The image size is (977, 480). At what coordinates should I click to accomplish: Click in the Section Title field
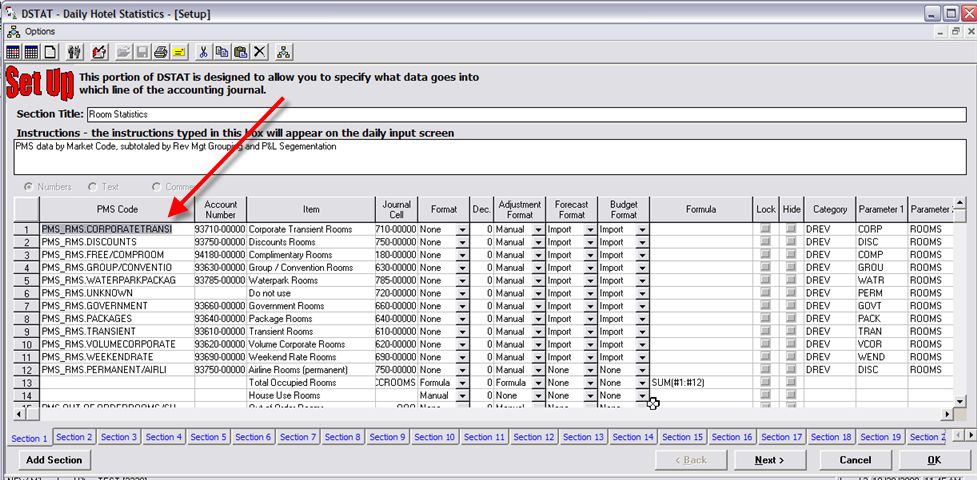click(x=527, y=115)
